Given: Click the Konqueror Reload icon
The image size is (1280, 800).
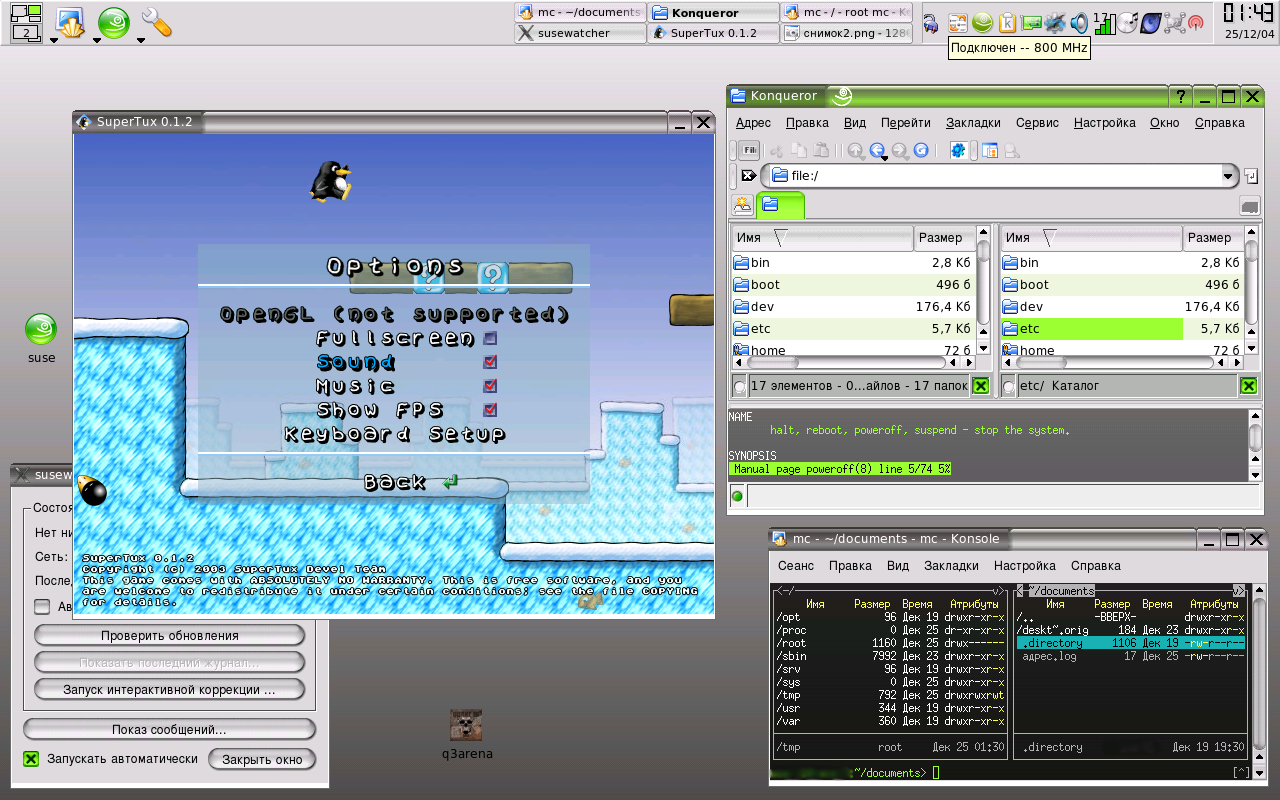Looking at the screenshot, I should click(x=922, y=151).
